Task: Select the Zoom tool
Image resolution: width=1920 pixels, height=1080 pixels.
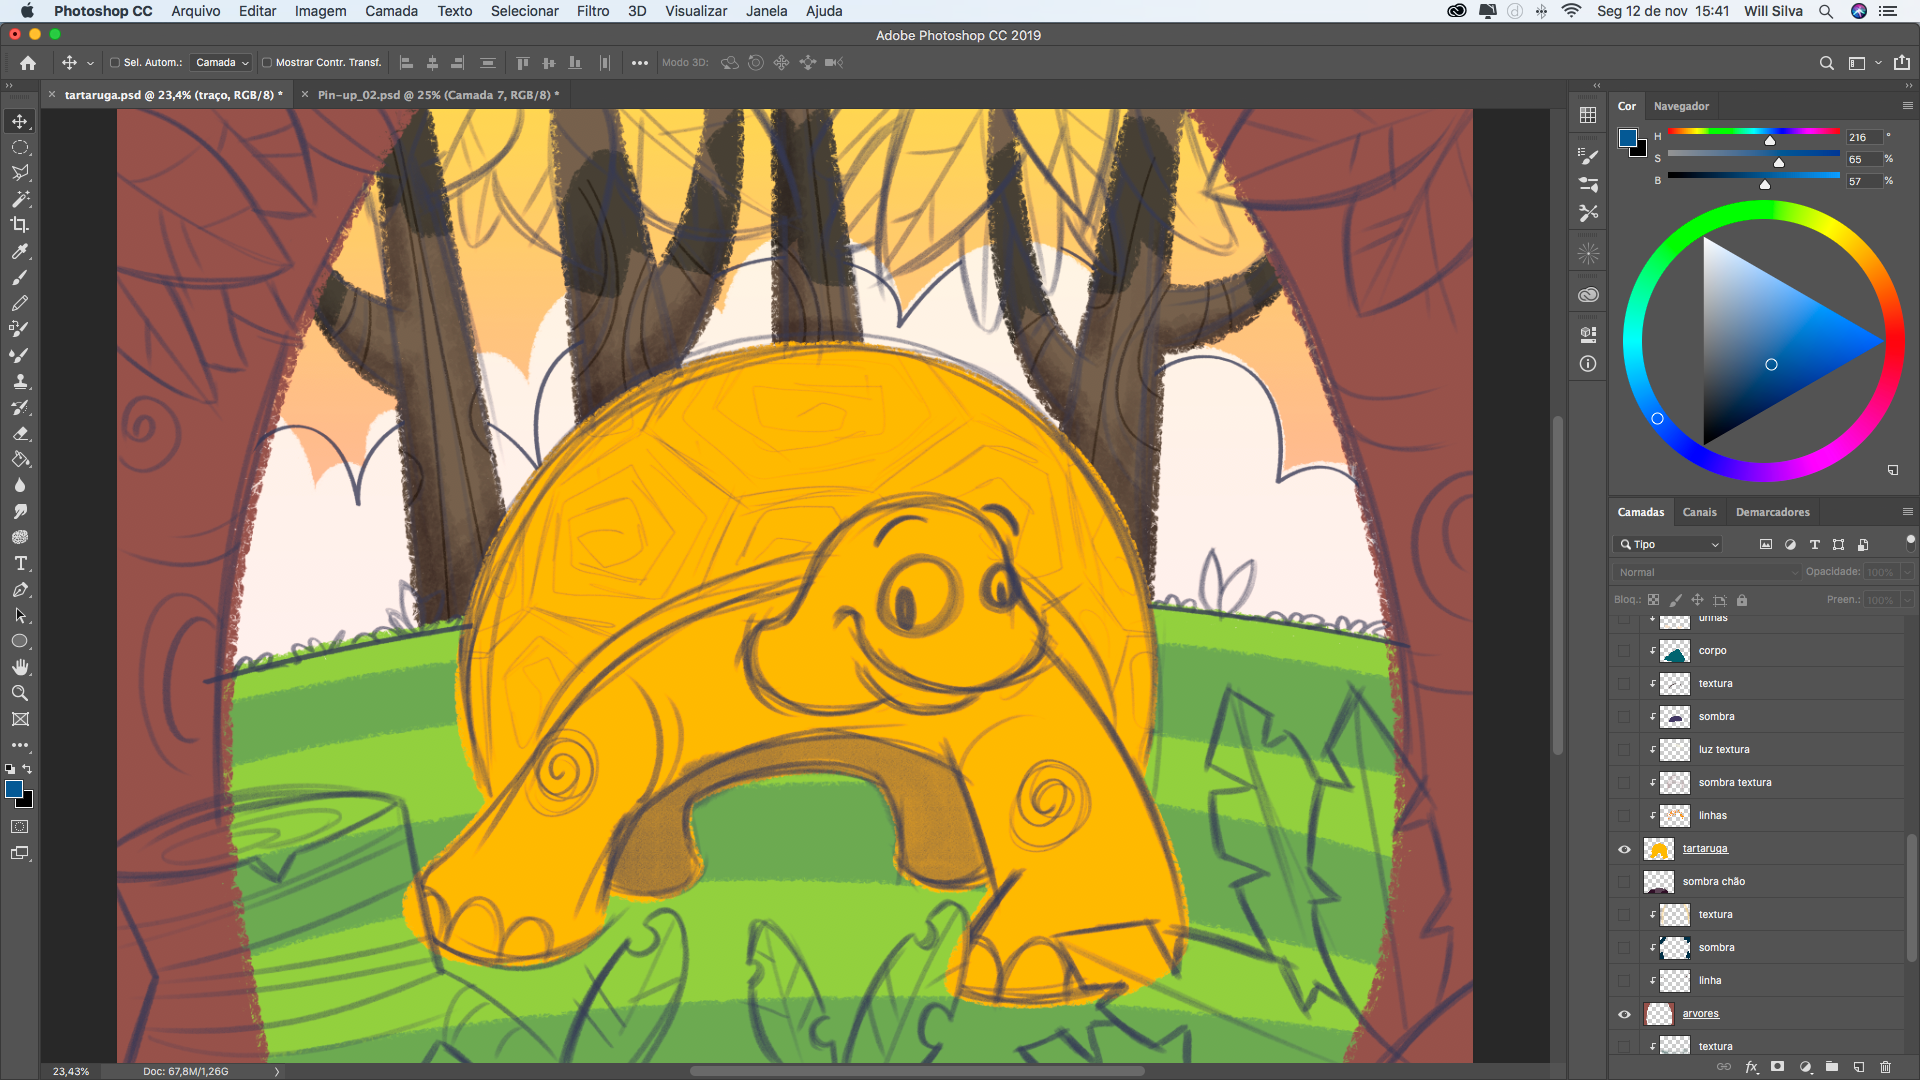Action: click(20, 693)
